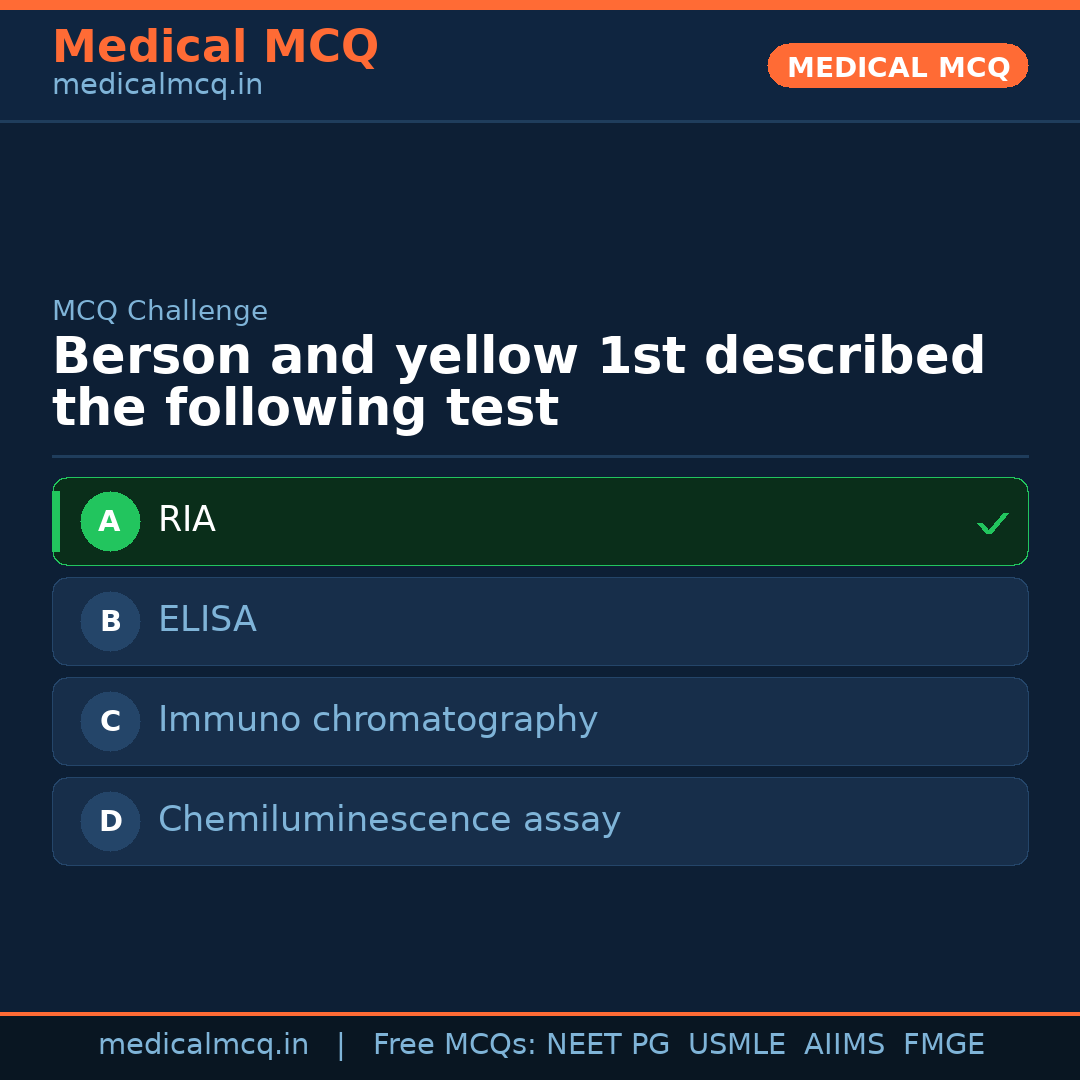Click the green checkmark on option A
The height and width of the screenshot is (1080, 1080).
[x=992, y=521]
